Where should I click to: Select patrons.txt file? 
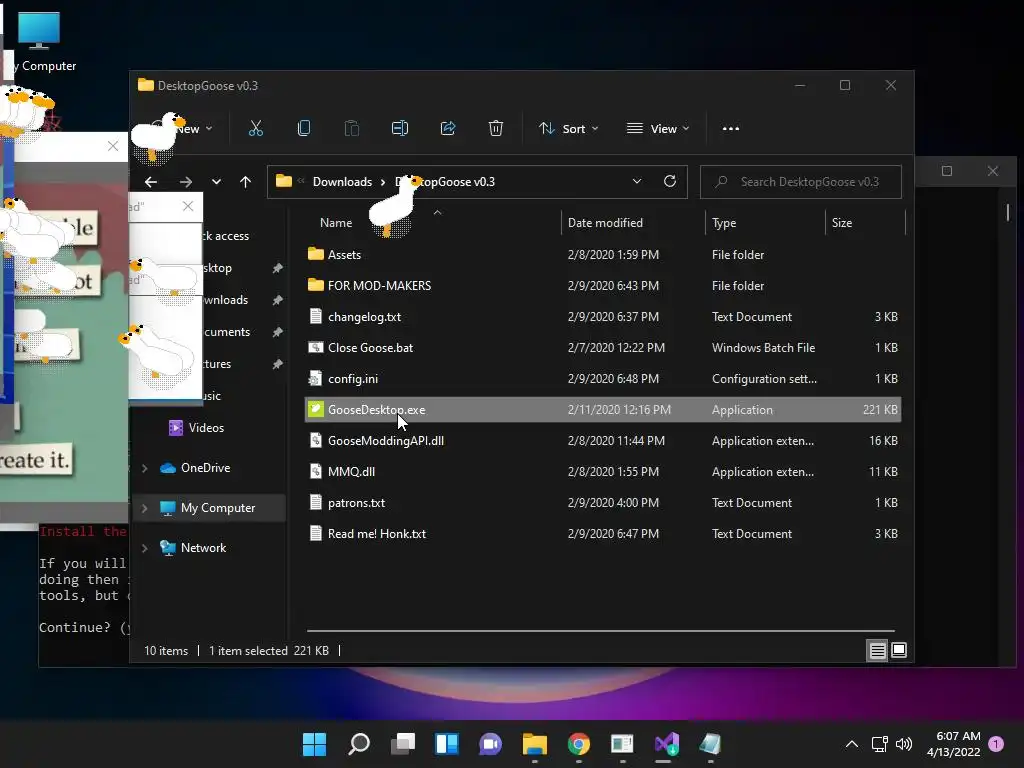(x=603, y=503)
